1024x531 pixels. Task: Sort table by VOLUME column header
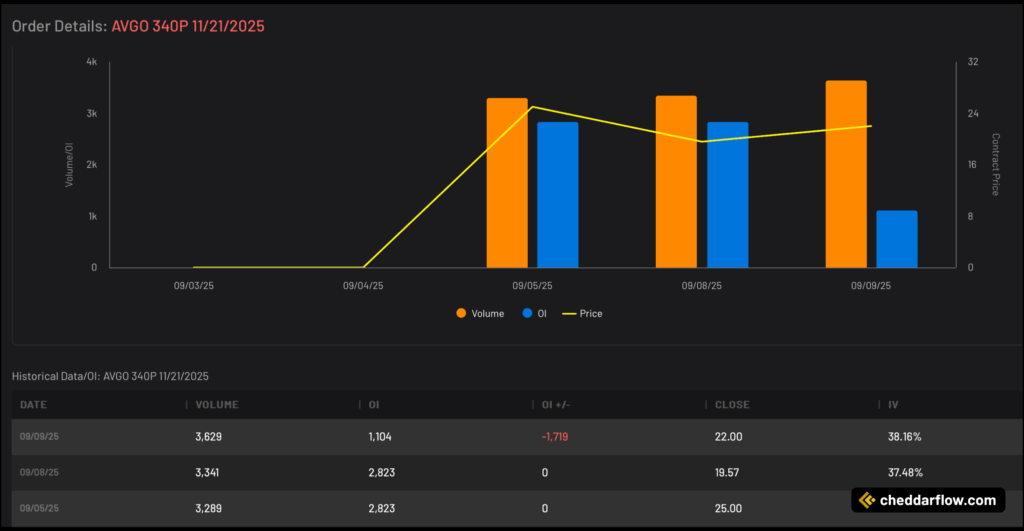click(x=217, y=405)
